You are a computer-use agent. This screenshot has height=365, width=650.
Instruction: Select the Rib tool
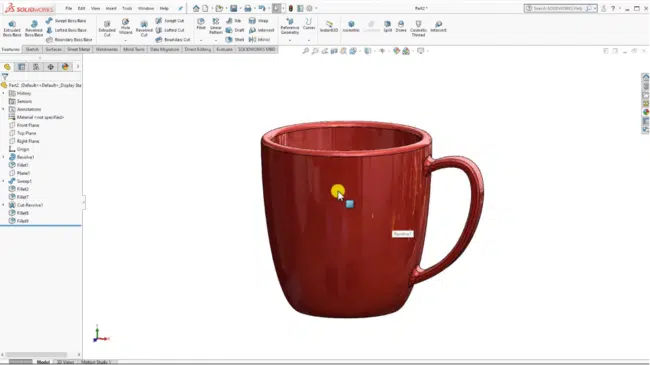(x=233, y=21)
